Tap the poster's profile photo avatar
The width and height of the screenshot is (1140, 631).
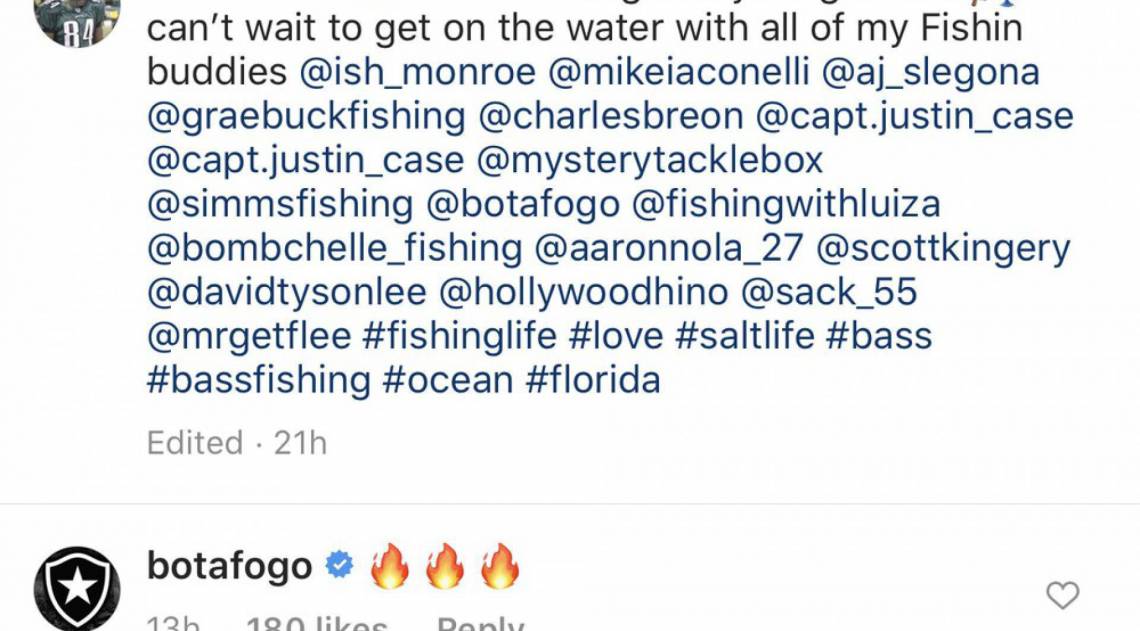pyautogui.click(x=77, y=20)
